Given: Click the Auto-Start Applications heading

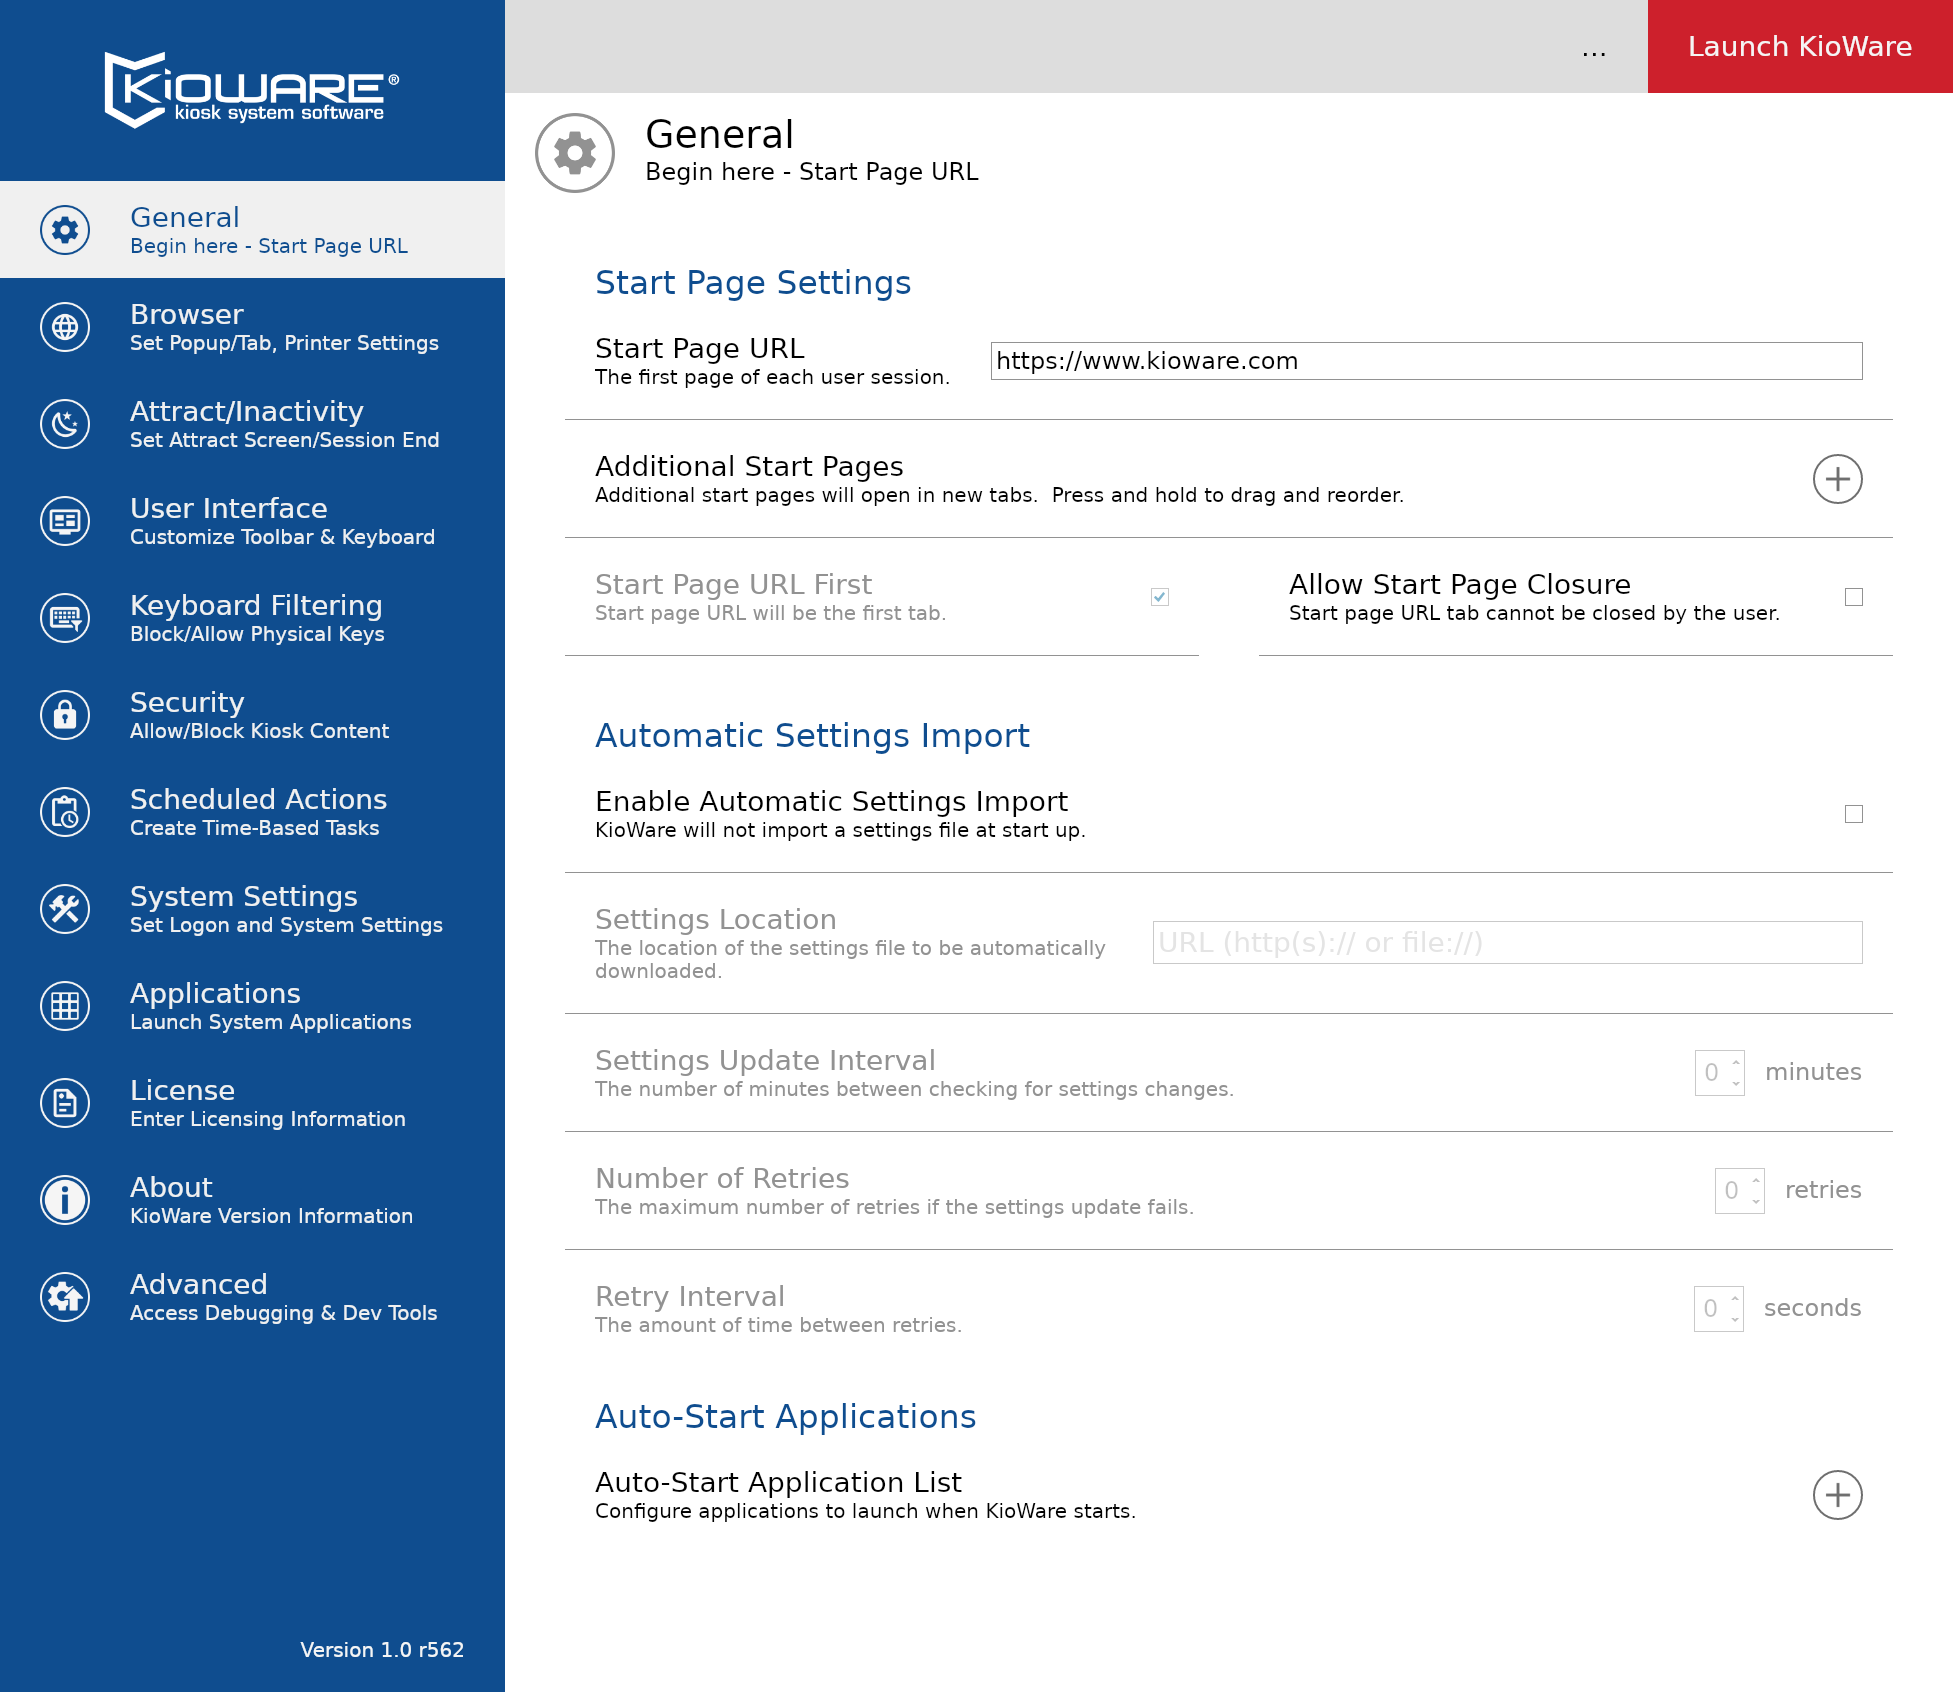Looking at the screenshot, I should pos(785,1417).
